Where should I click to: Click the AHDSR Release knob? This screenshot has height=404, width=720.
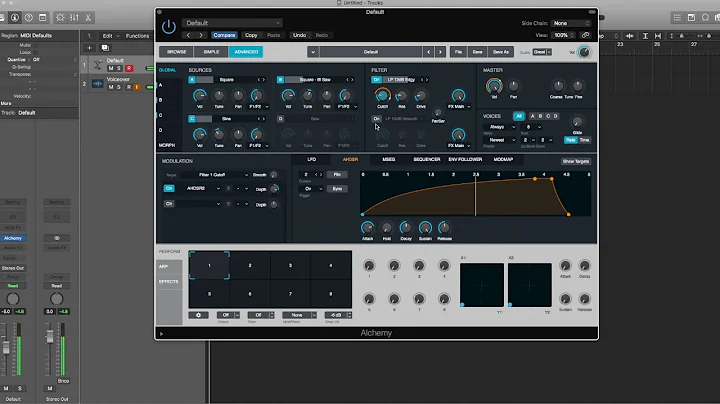(444, 227)
